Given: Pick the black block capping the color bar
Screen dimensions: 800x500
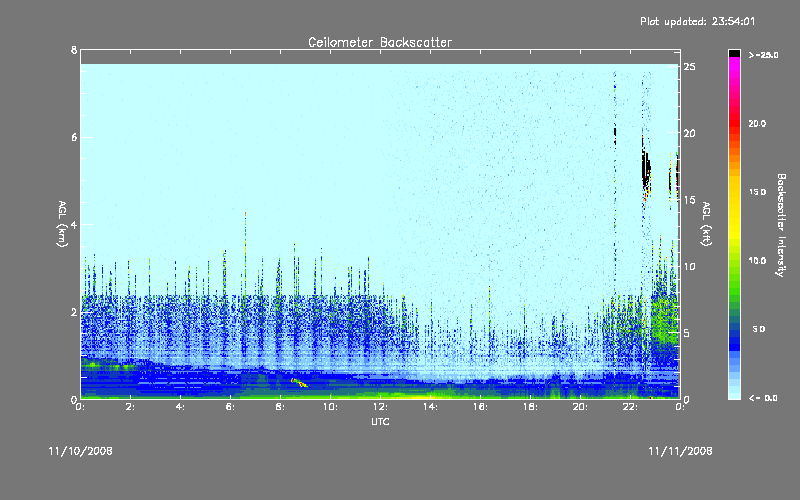Looking at the screenshot, I should click(x=734, y=53).
